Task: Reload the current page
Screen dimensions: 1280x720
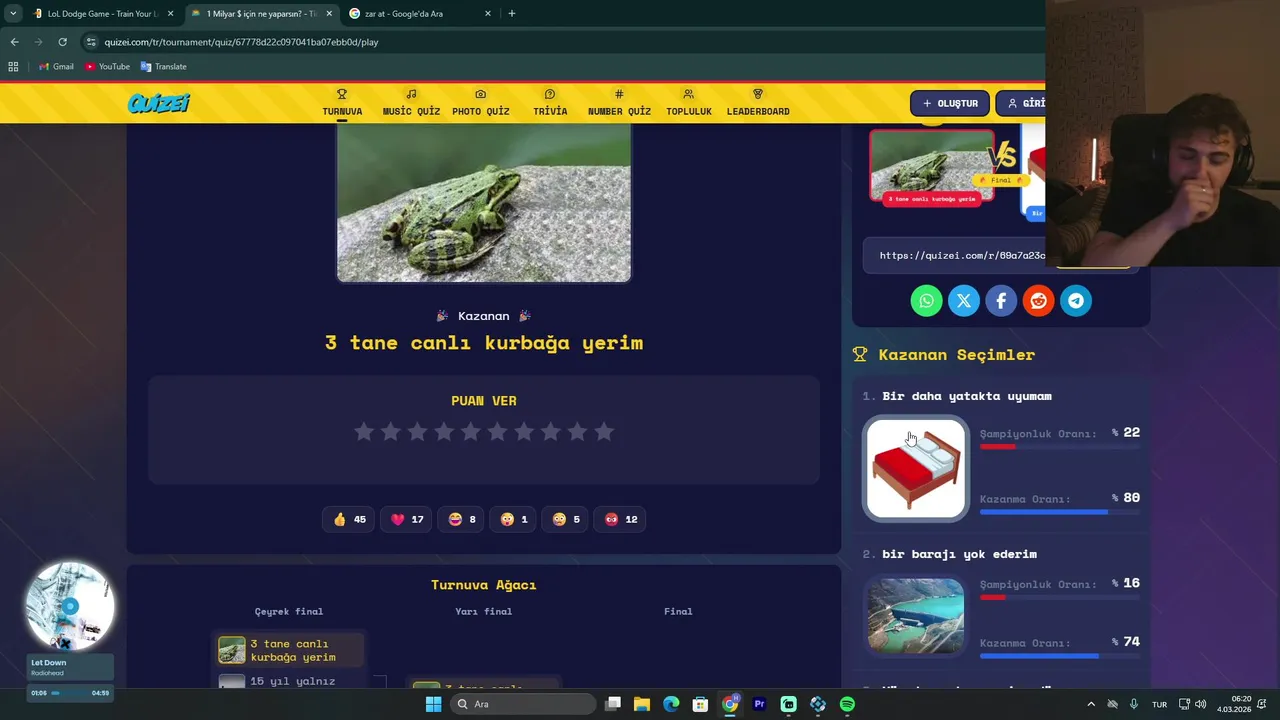Action: tap(62, 42)
